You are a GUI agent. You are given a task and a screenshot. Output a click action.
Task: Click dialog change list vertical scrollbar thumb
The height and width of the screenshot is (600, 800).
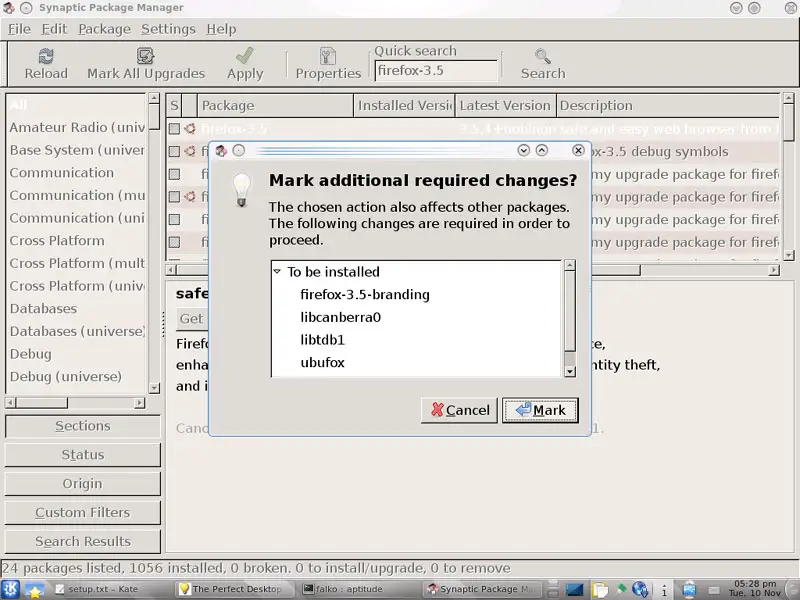570,311
